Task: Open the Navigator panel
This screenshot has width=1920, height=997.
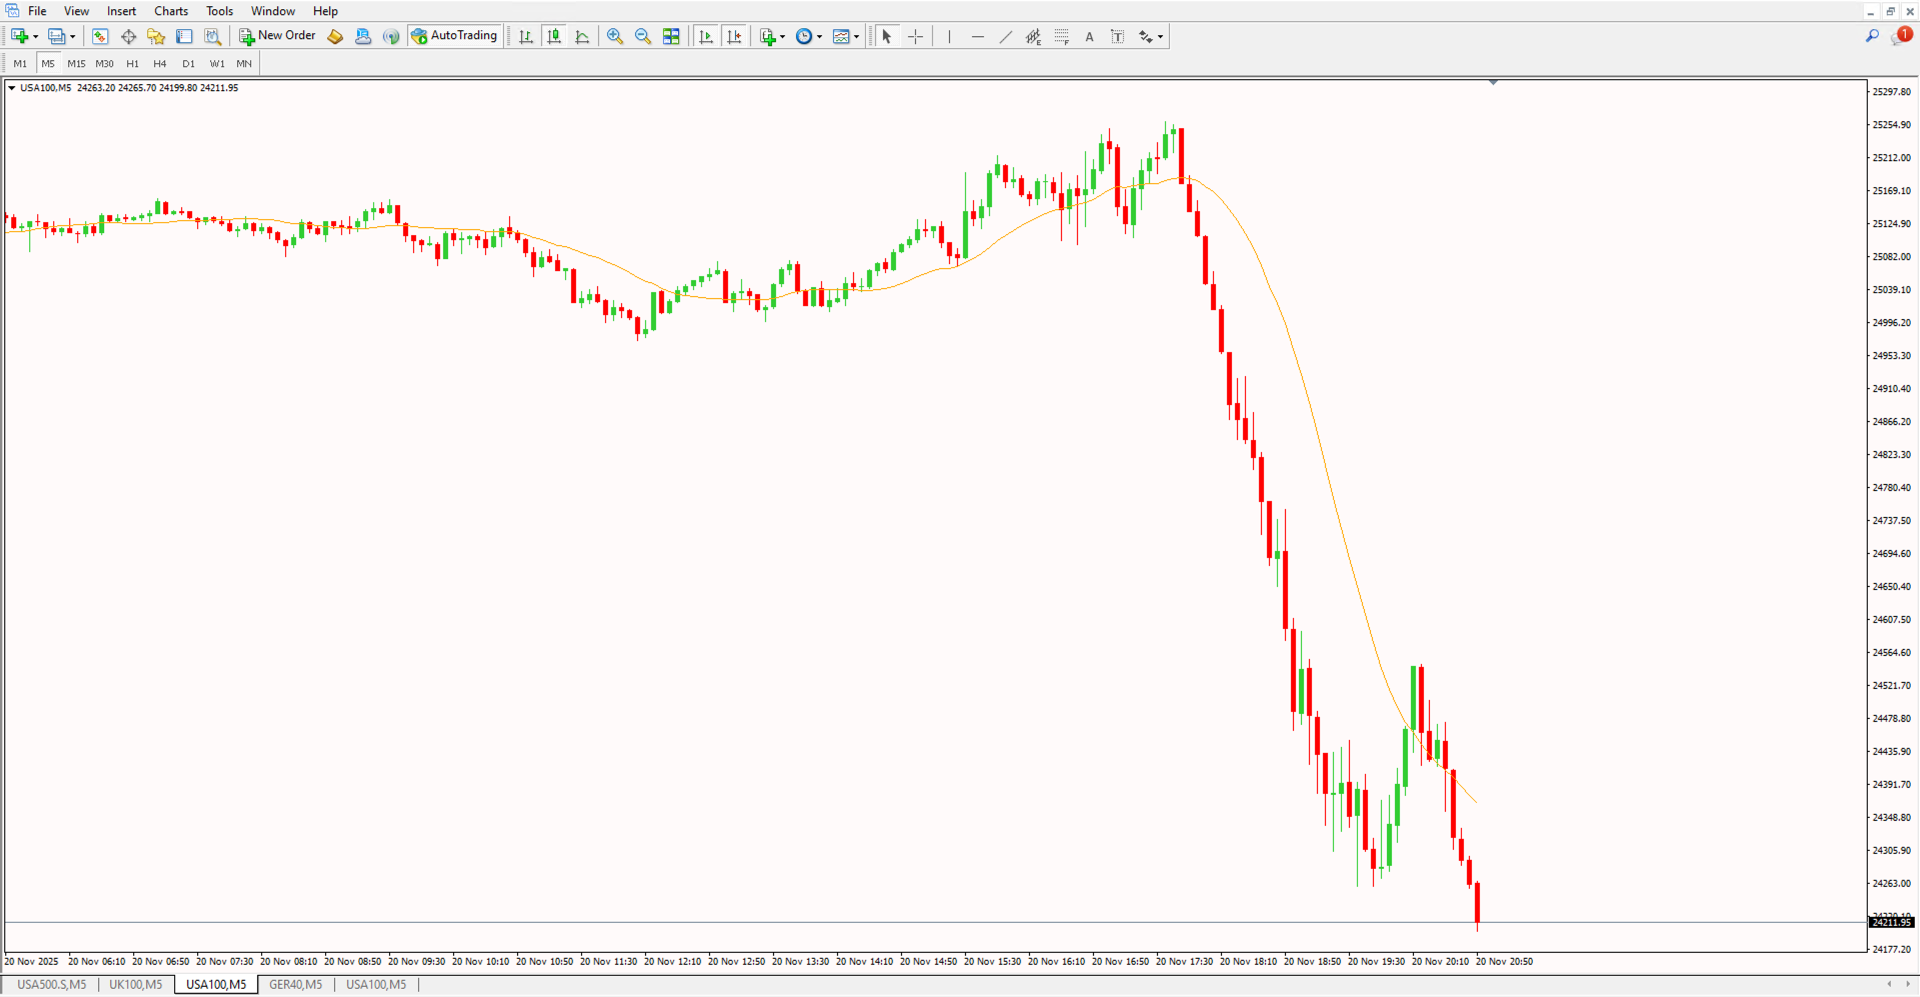Action: tap(156, 36)
